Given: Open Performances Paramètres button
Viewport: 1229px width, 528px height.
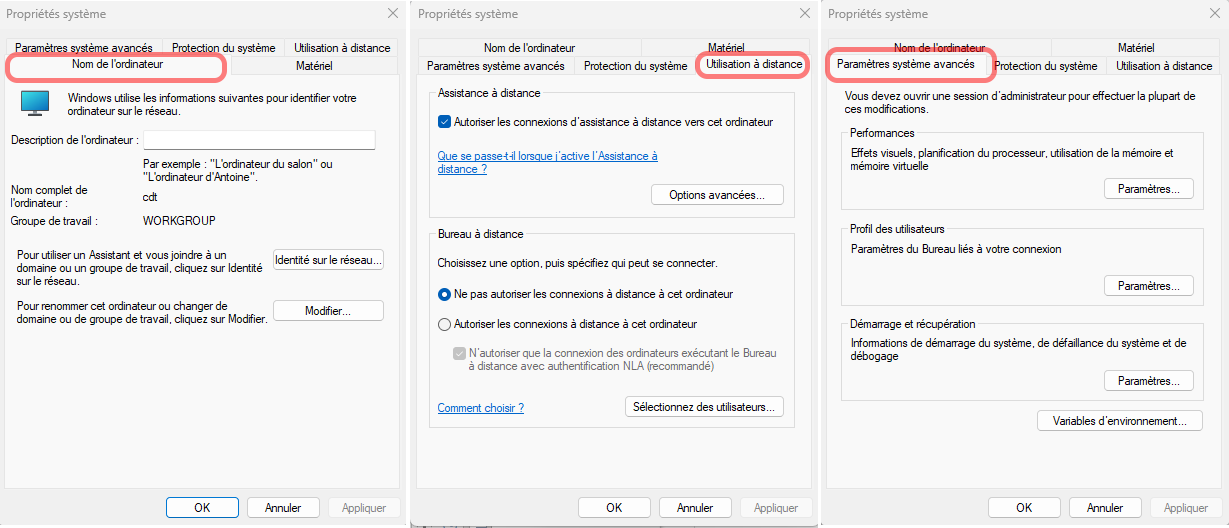Looking at the screenshot, I should point(1149,189).
